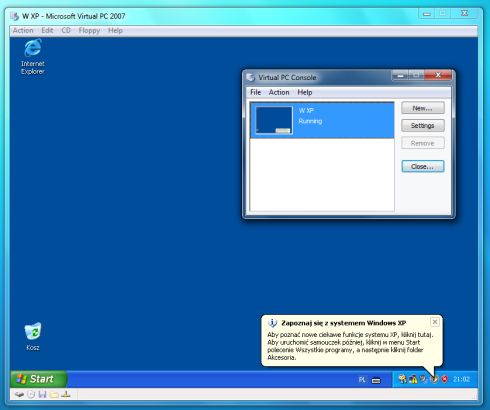Click the CD drive status bar icon
Image resolution: width=490 pixels, height=410 pixels.
31,395
